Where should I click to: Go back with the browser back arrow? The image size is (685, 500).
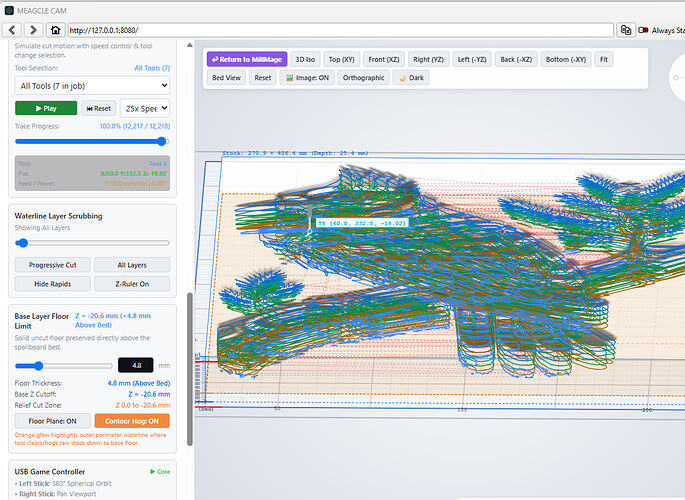pos(12,30)
